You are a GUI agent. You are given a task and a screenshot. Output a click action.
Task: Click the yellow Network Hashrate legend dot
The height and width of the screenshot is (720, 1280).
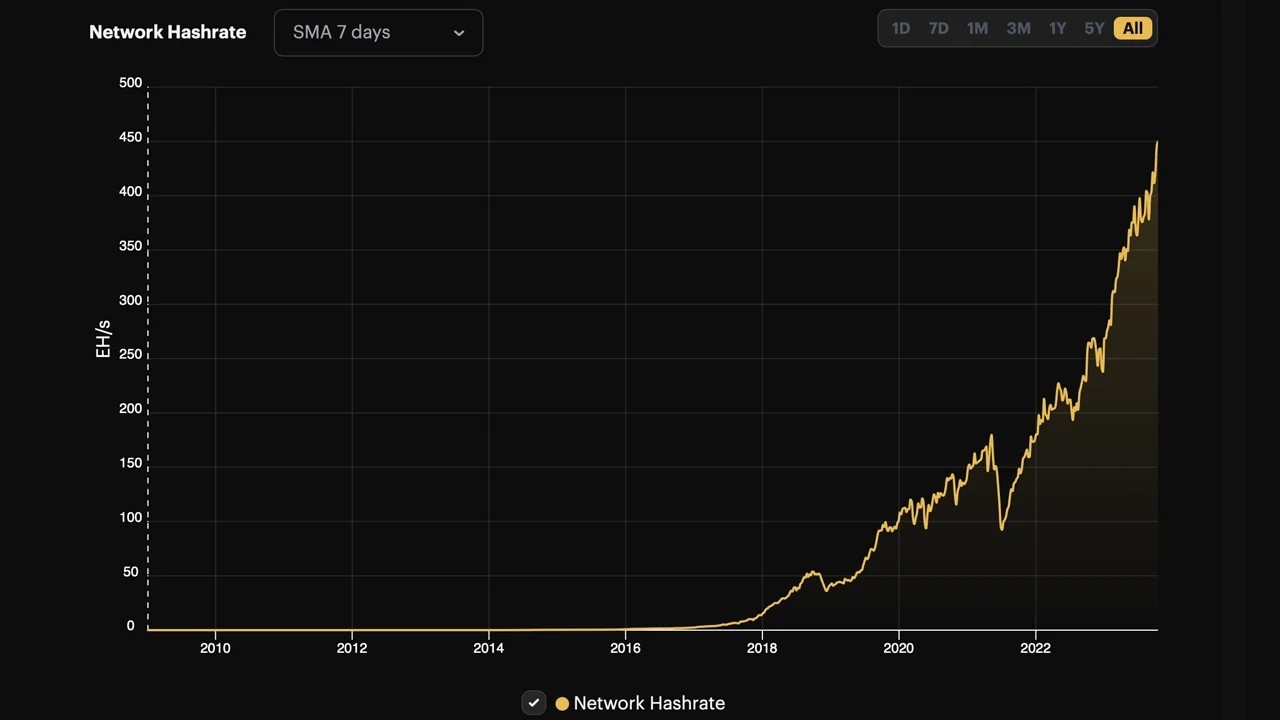562,704
